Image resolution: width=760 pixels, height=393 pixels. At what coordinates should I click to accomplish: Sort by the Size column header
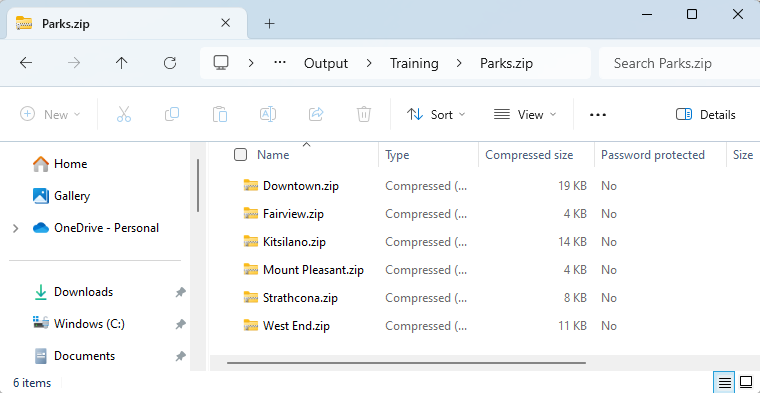pos(743,155)
